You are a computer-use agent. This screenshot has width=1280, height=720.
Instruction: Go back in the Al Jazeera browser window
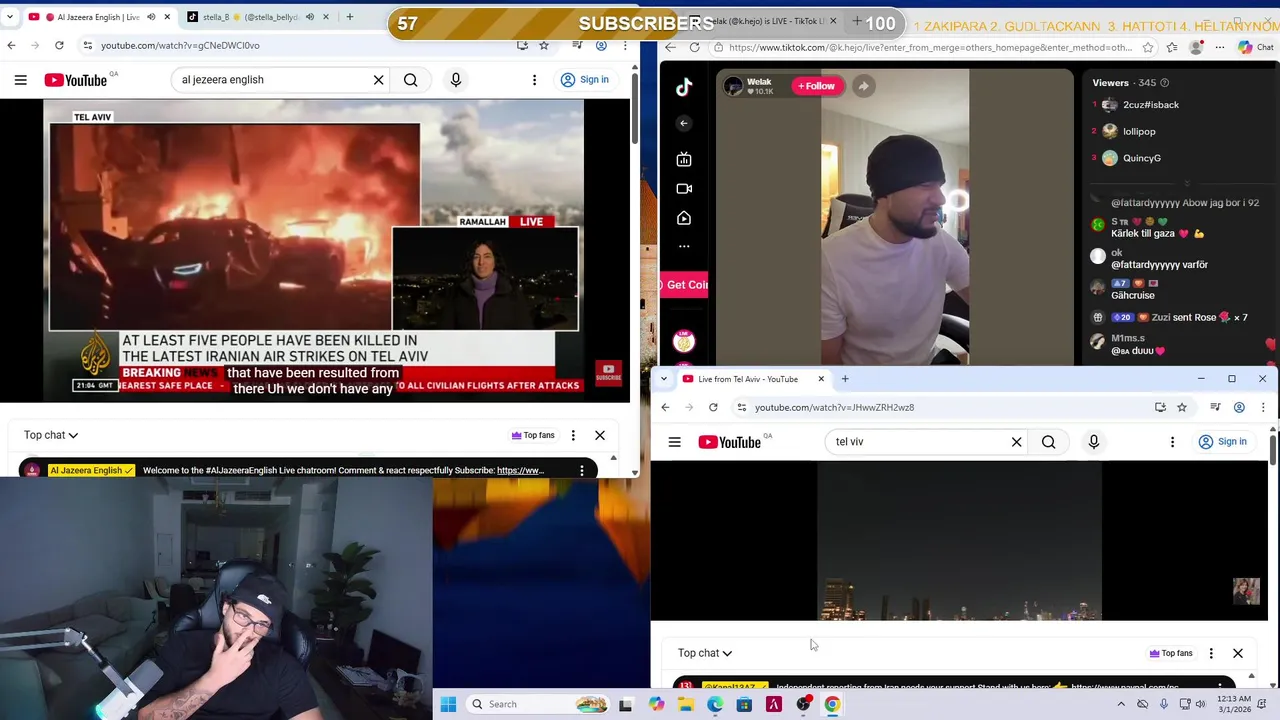[x=11, y=45]
